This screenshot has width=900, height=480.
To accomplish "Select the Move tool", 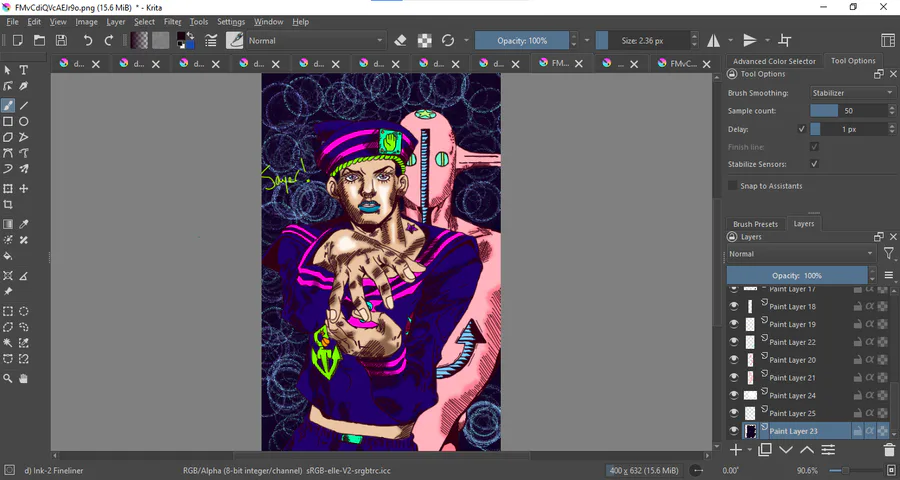I will click(x=24, y=188).
